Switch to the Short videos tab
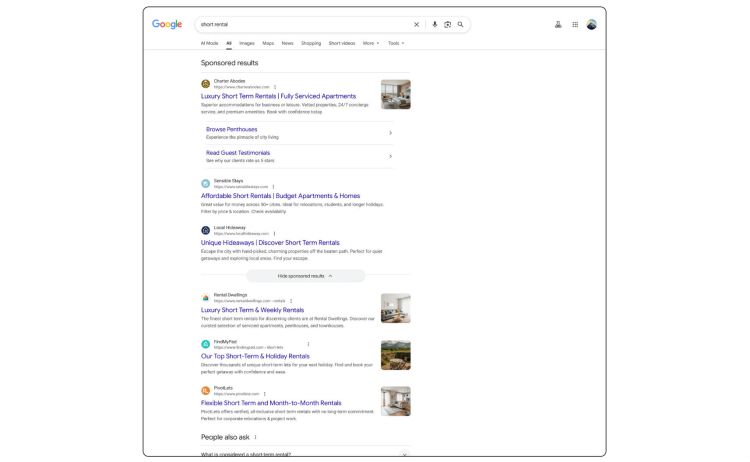Image resolution: width=750 pixels, height=462 pixels. point(342,43)
